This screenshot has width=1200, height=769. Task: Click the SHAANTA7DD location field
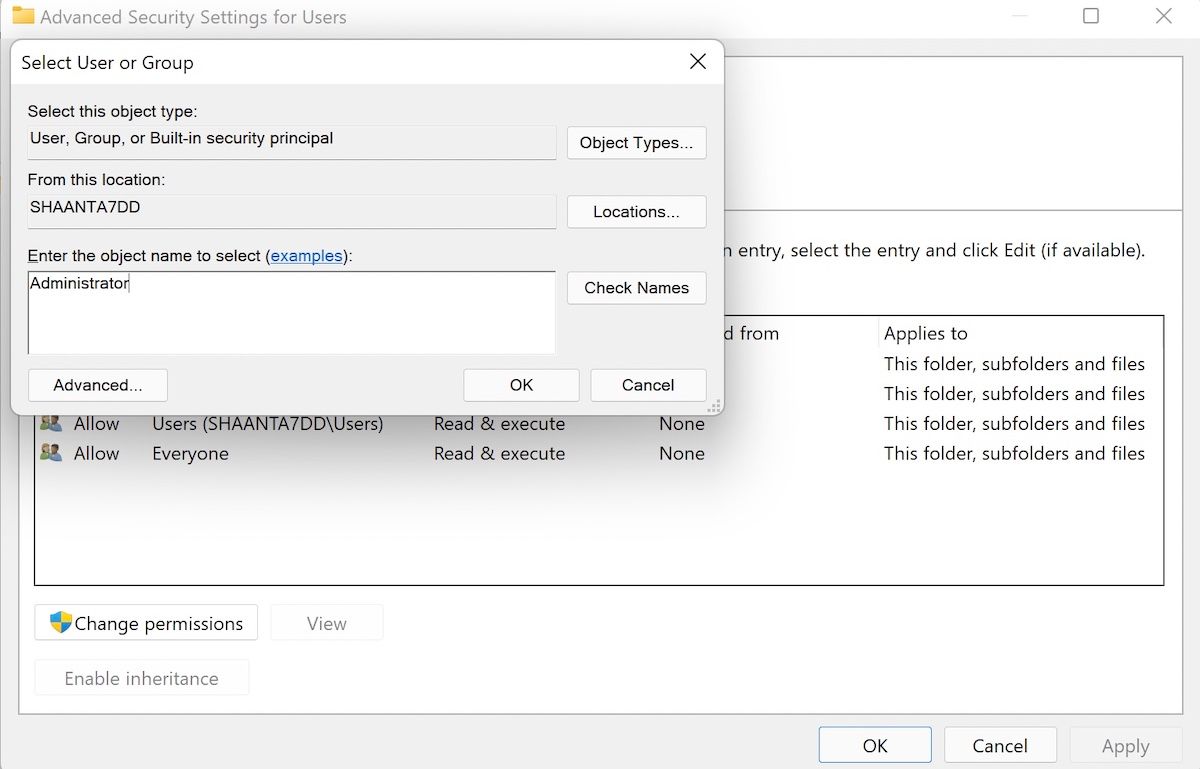click(291, 211)
